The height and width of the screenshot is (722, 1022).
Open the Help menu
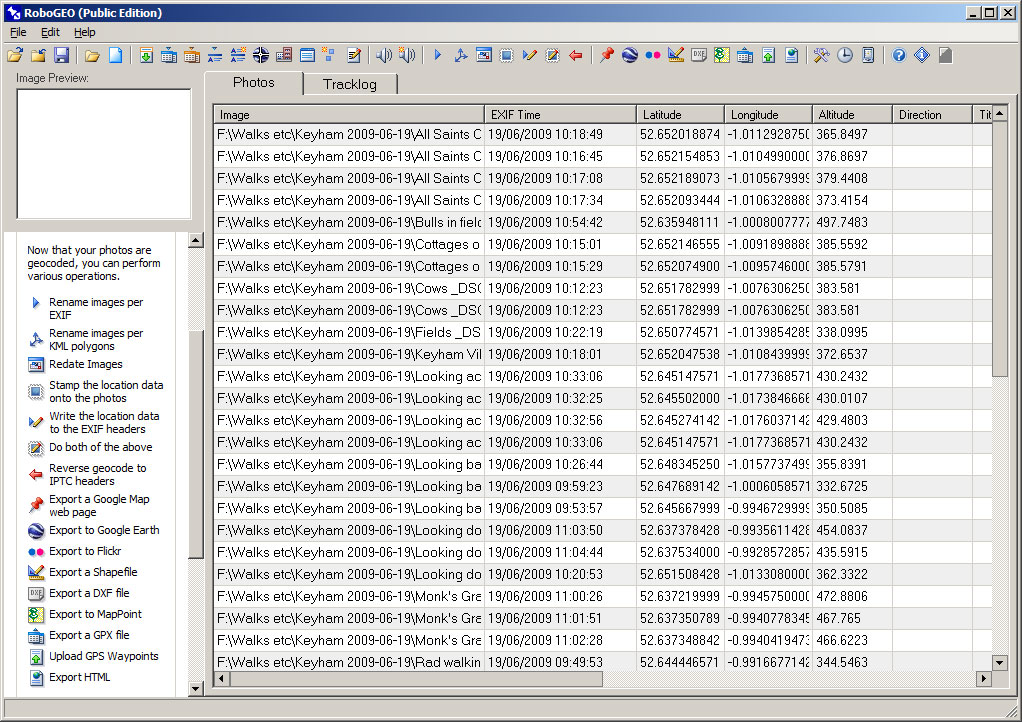click(85, 32)
